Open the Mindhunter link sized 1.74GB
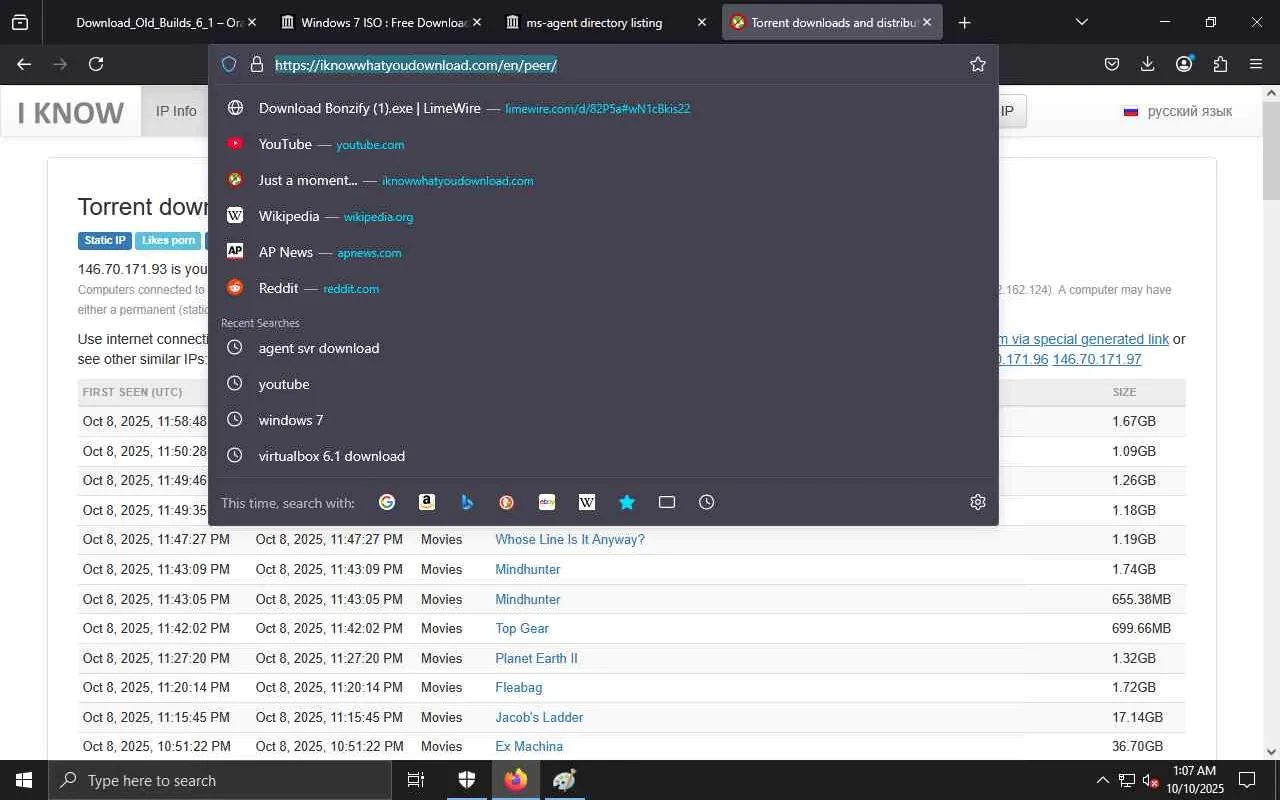The width and height of the screenshot is (1280, 800). pos(528,569)
